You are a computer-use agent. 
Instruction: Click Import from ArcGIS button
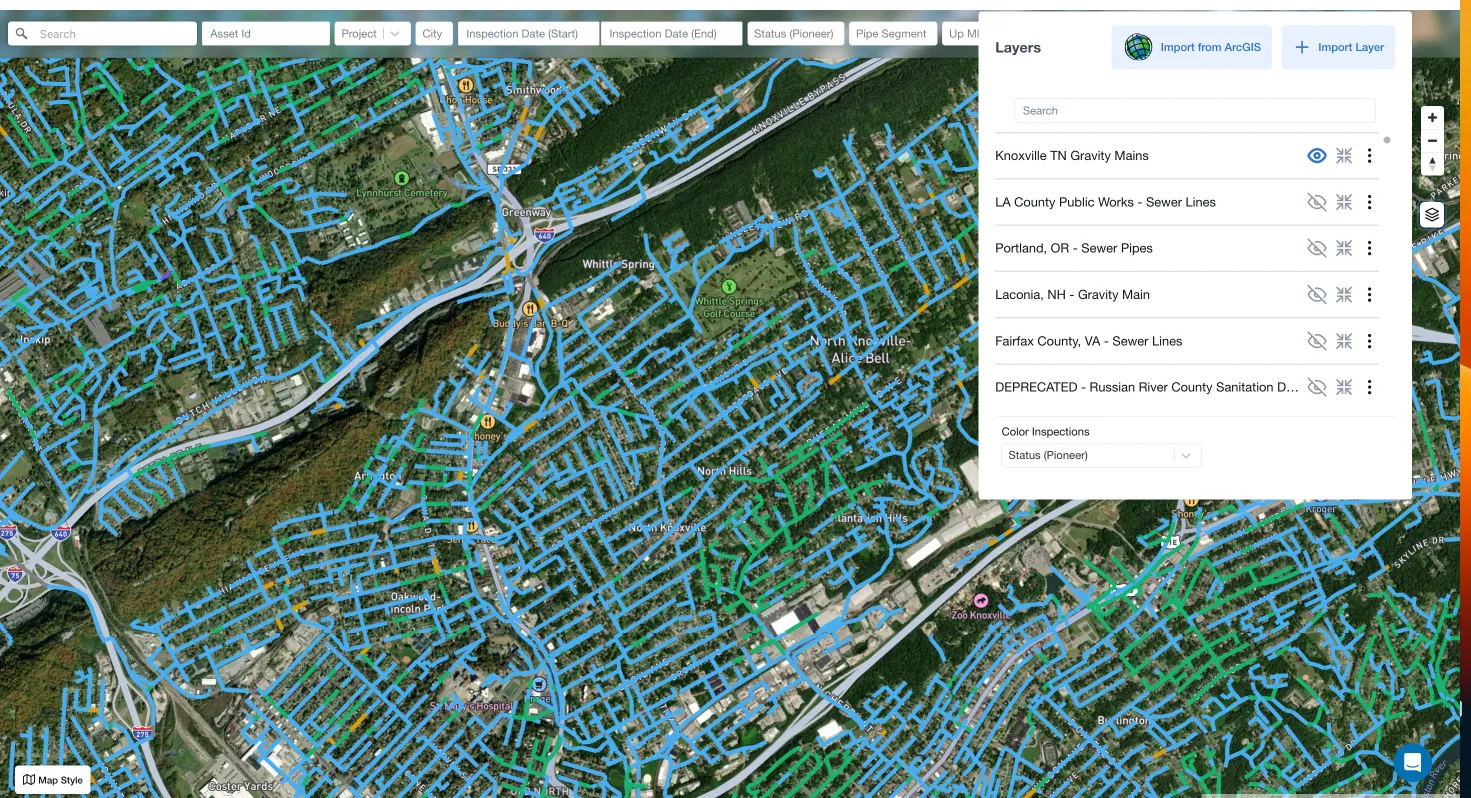click(x=1192, y=47)
